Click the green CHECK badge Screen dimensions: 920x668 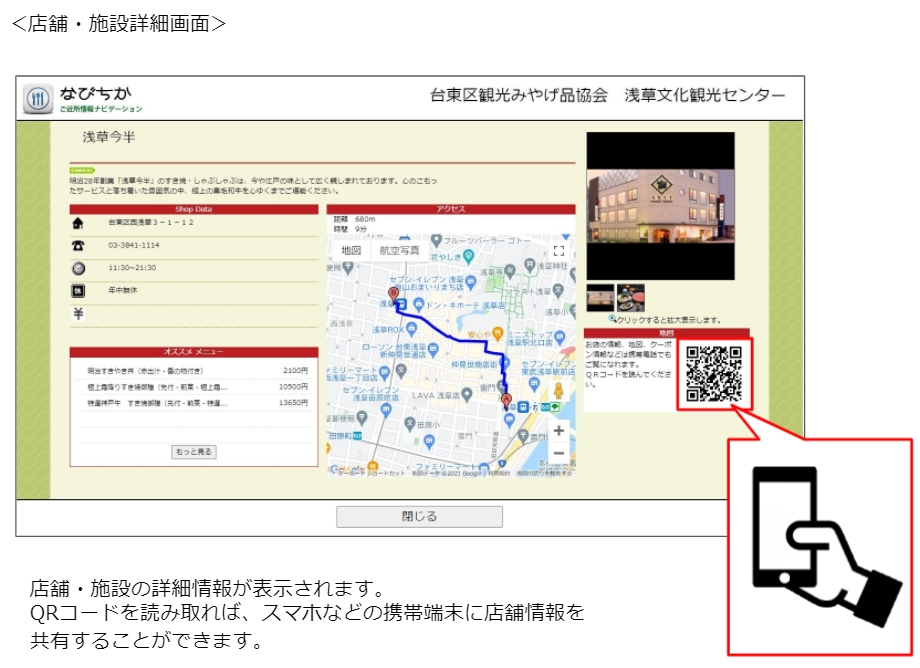(x=82, y=171)
